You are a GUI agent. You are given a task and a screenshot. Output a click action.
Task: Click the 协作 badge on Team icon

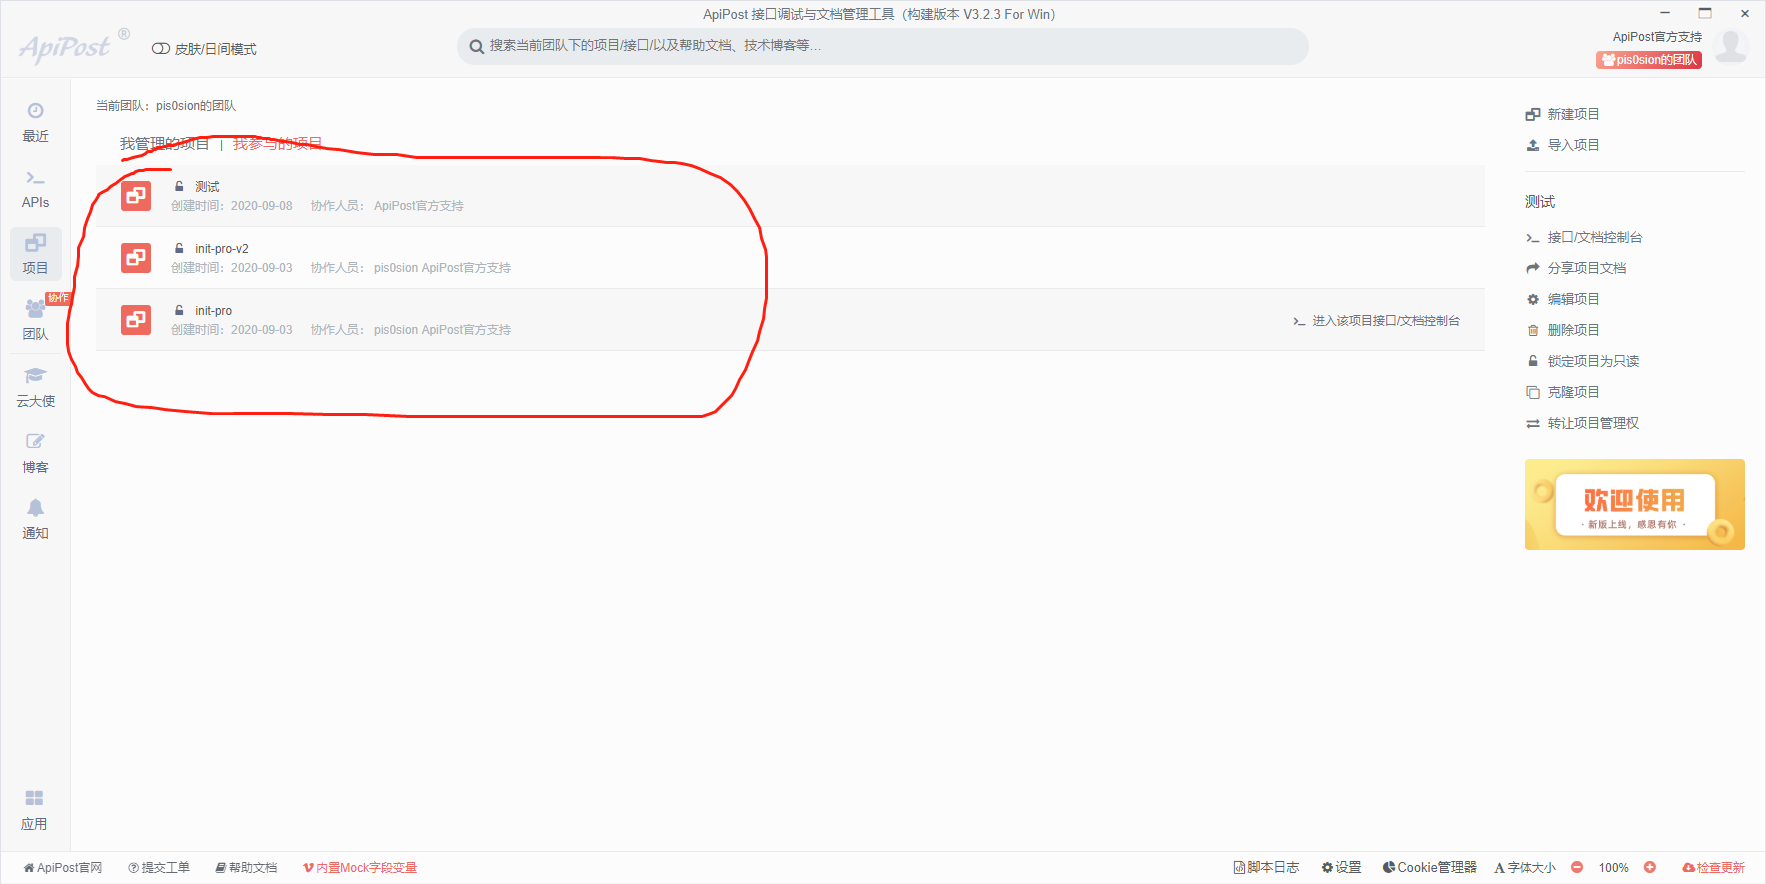pyautogui.click(x=58, y=298)
